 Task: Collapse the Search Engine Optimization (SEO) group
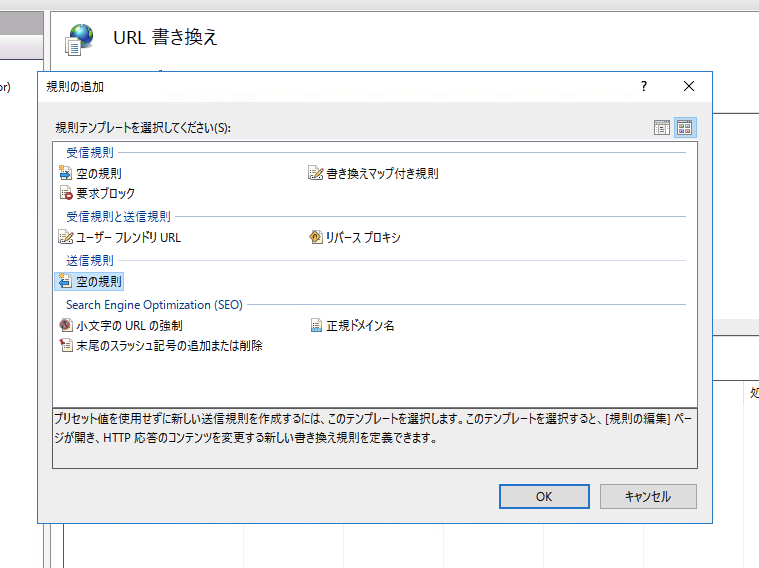click(x=154, y=305)
